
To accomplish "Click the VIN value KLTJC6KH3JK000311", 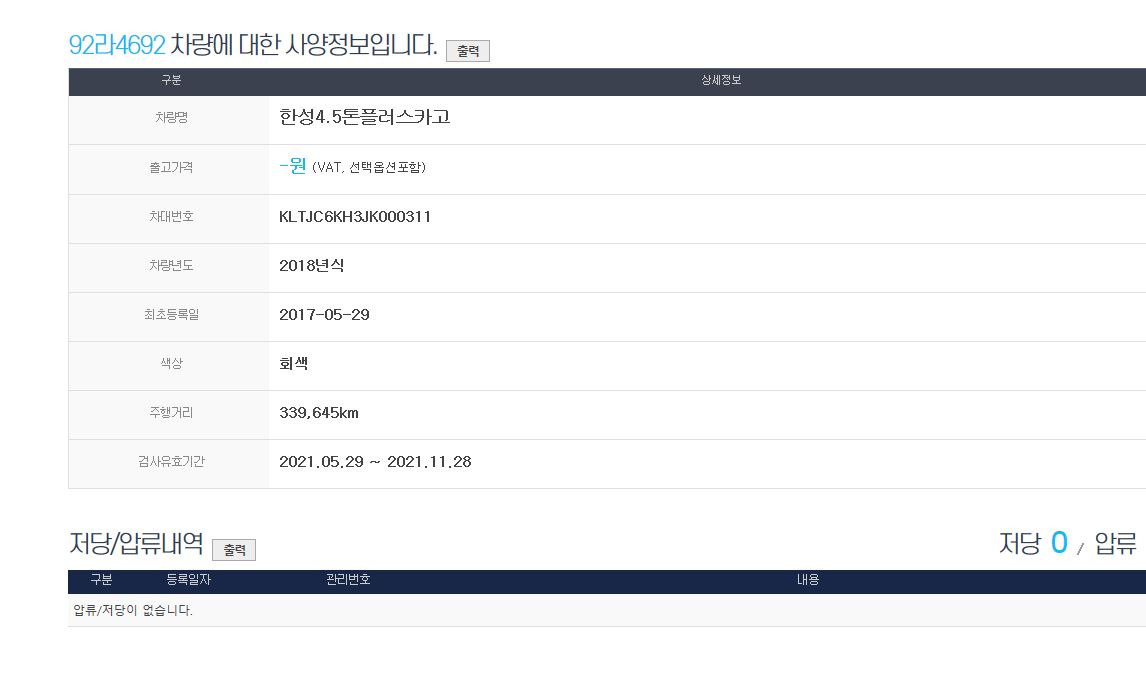I will click(x=355, y=217).
